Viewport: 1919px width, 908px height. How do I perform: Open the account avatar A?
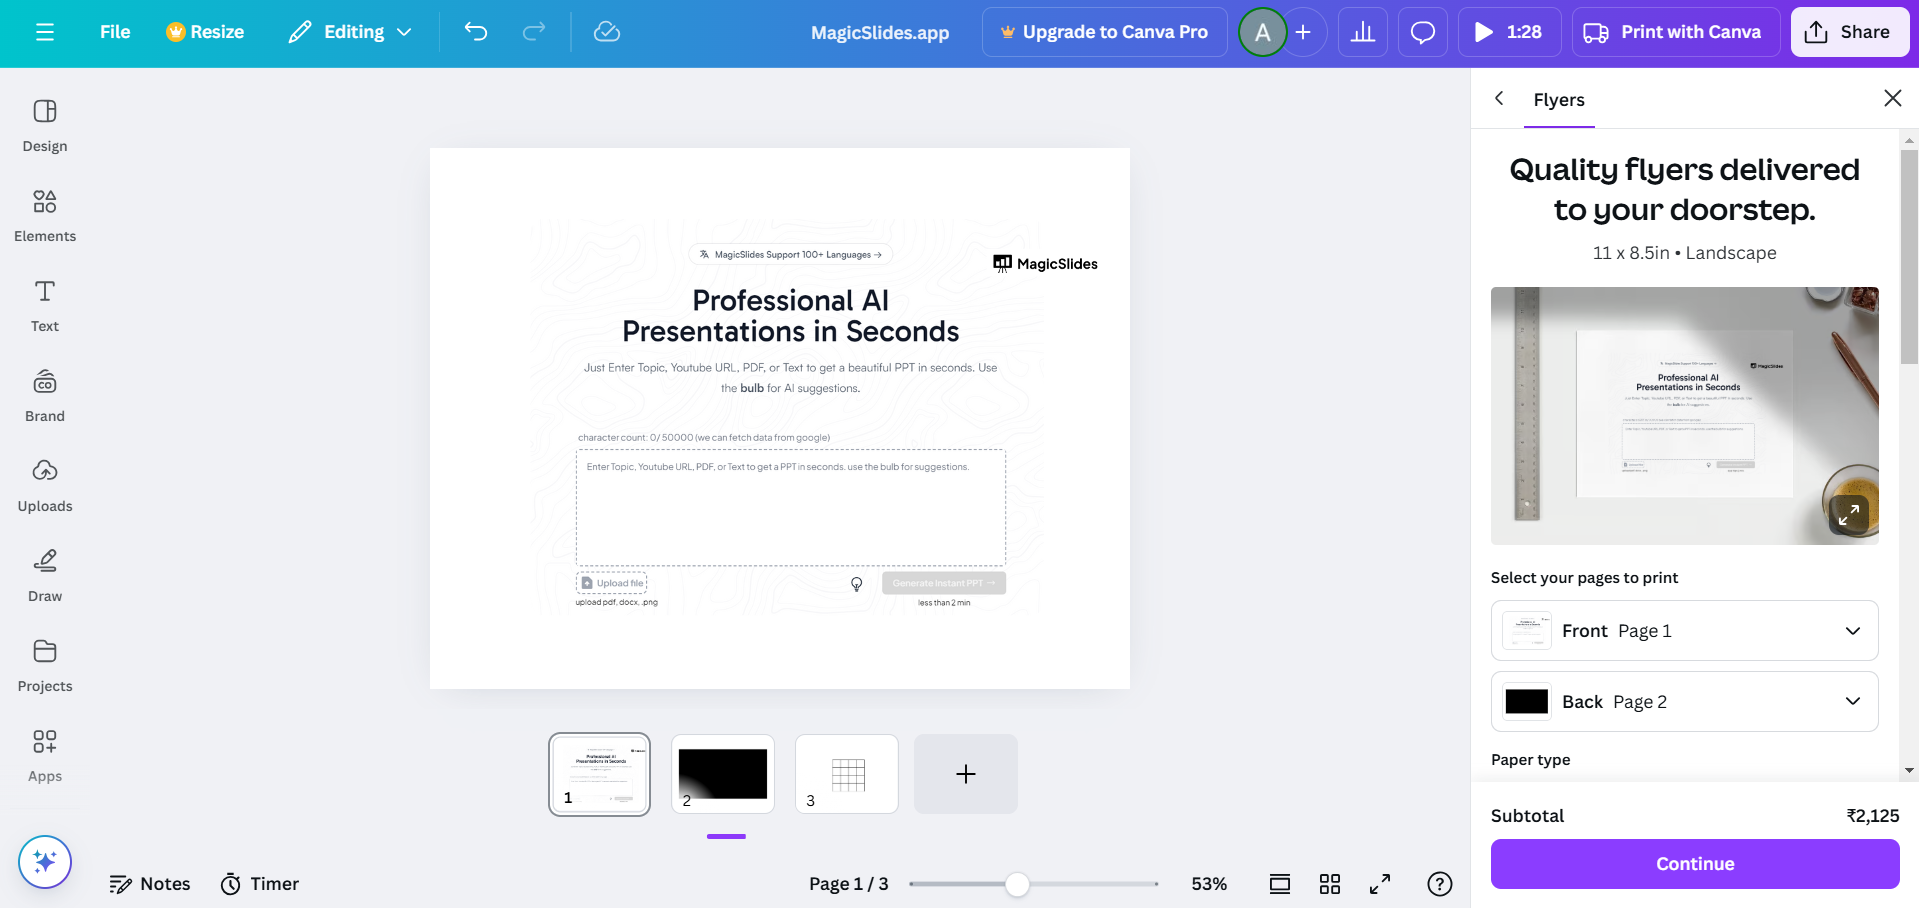(x=1263, y=32)
